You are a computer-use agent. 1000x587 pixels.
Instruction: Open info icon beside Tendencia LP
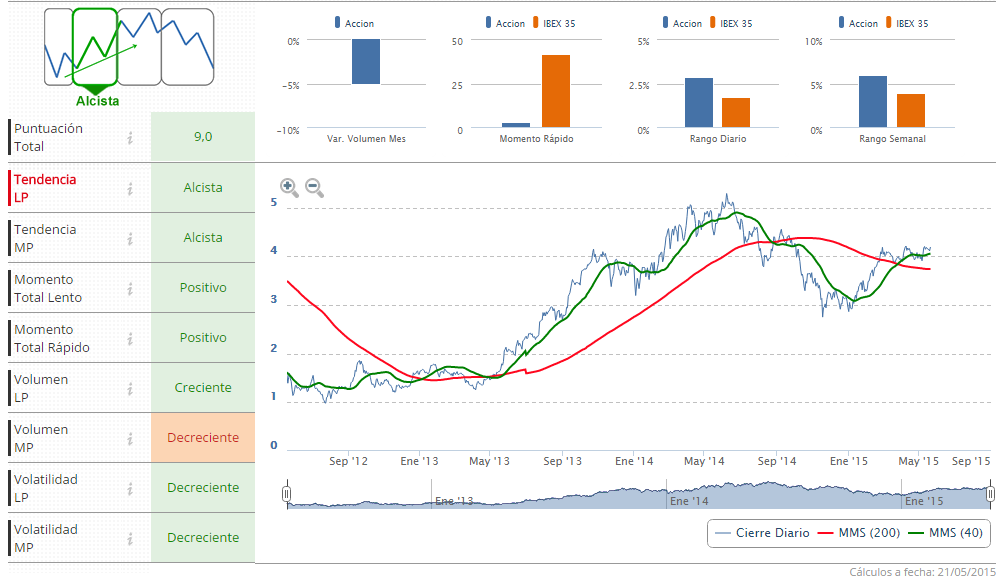click(130, 188)
